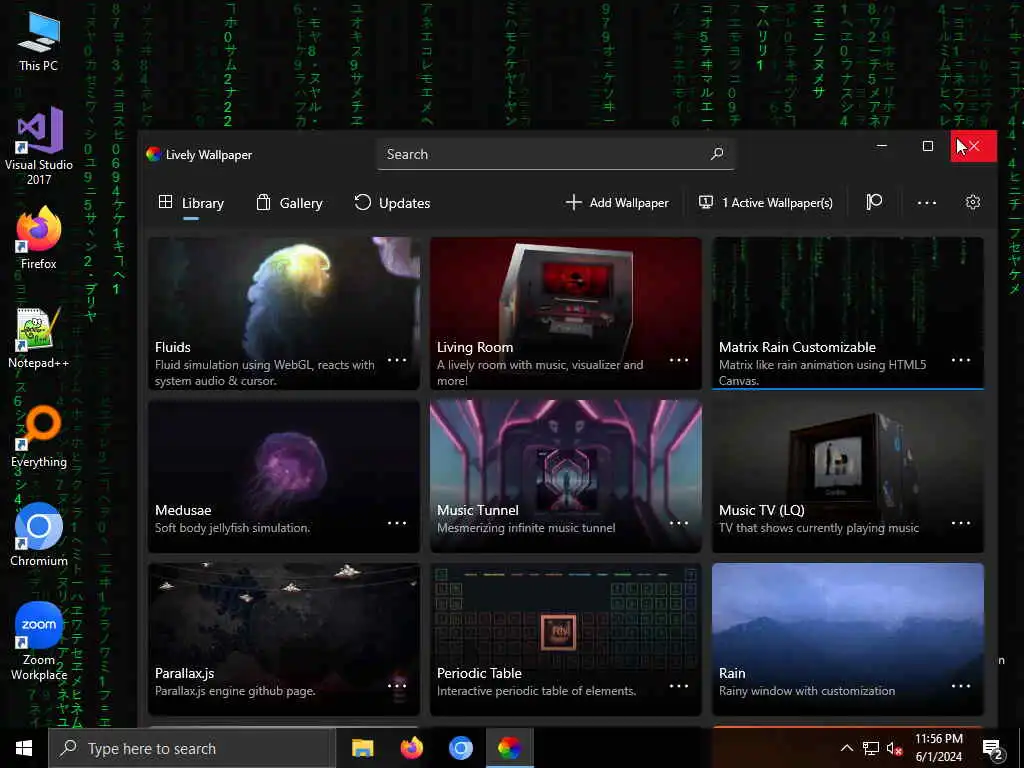The width and height of the screenshot is (1024, 768).
Task: Open the toolbar three-dot overflow menu
Action: click(x=927, y=203)
